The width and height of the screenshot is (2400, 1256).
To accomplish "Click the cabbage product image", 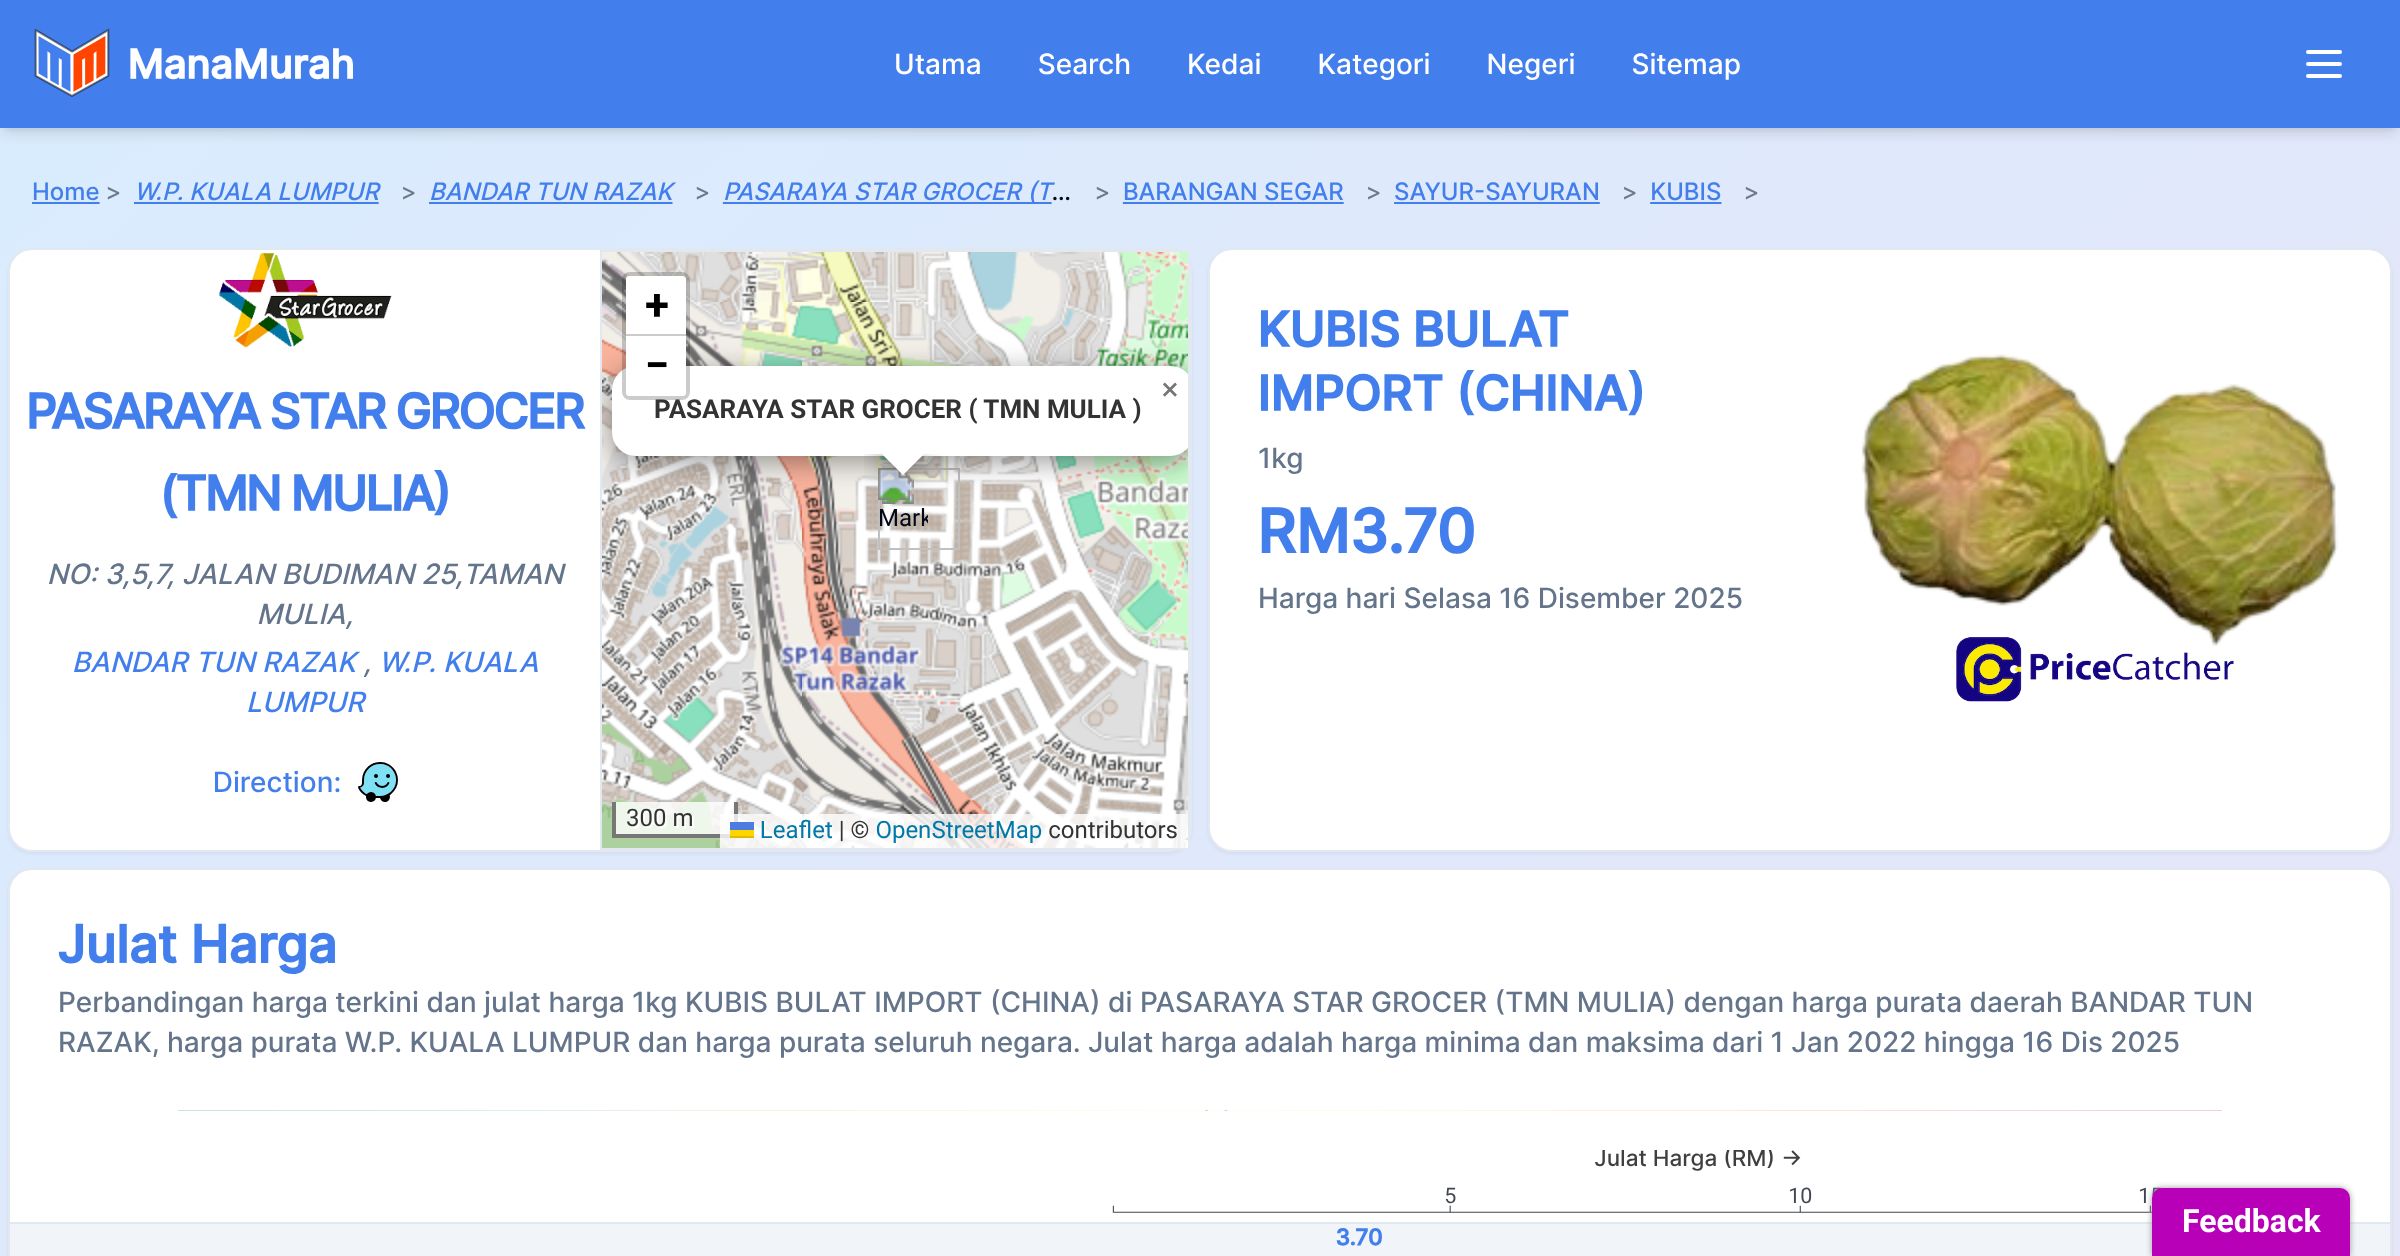I will click(2098, 492).
